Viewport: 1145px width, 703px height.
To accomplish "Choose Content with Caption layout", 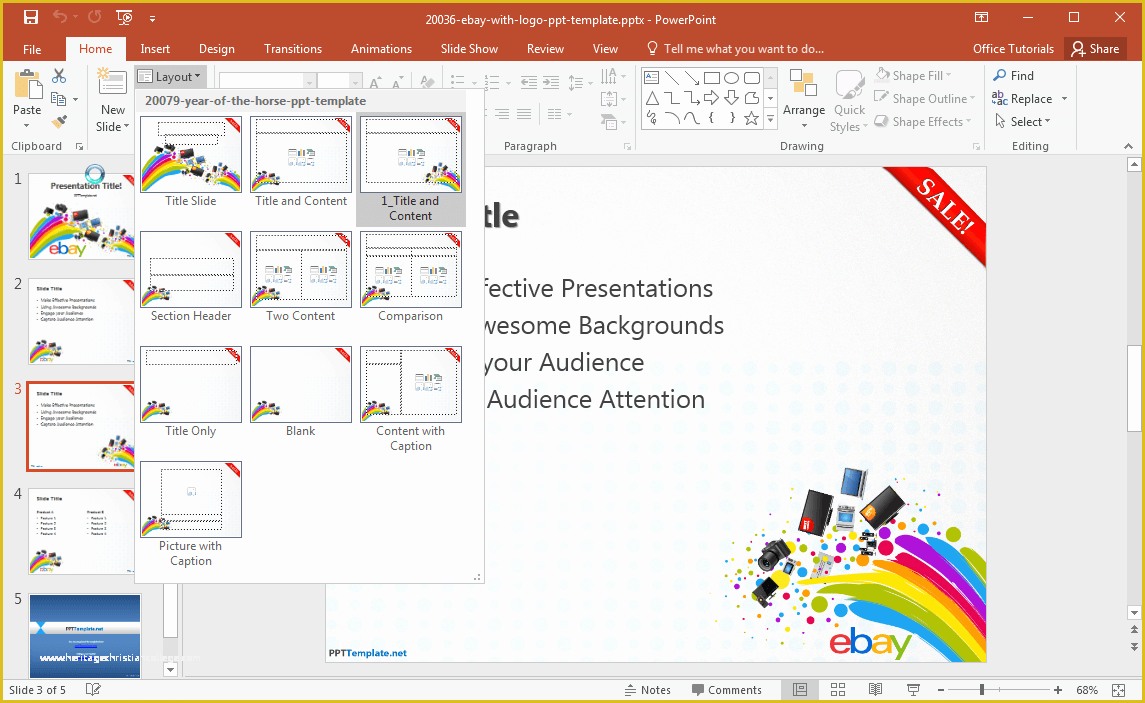I will coord(410,399).
